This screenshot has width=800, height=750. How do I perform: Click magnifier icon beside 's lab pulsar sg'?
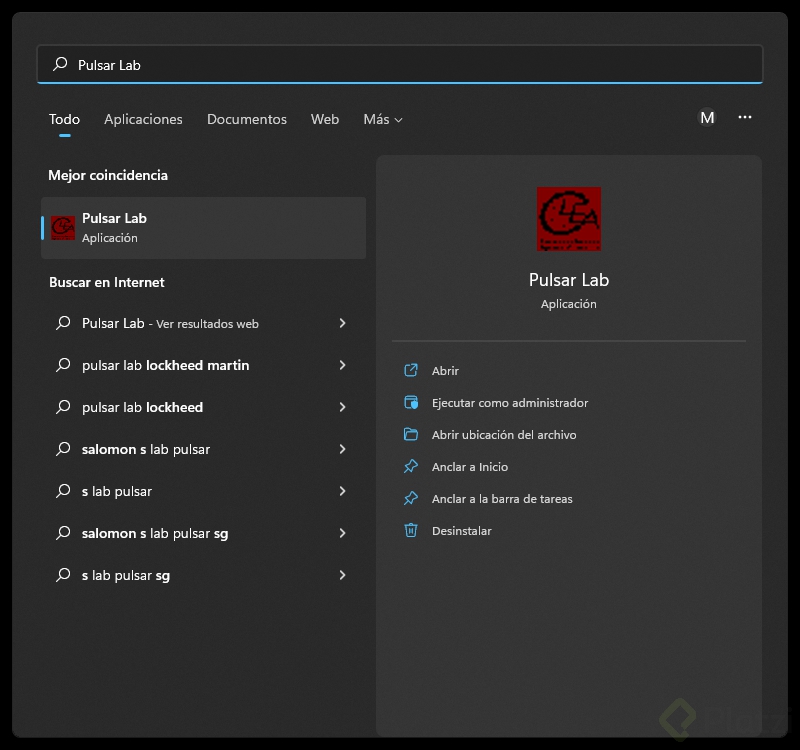63,575
